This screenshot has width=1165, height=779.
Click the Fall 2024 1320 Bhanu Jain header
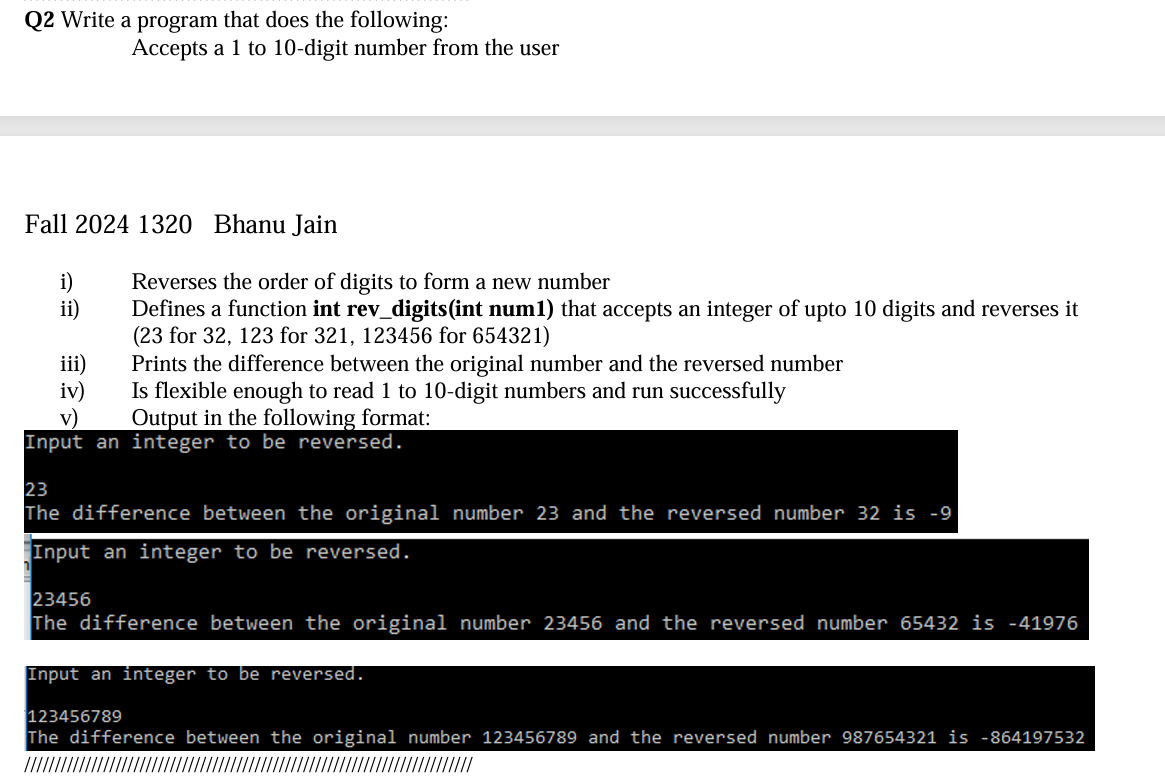click(181, 224)
